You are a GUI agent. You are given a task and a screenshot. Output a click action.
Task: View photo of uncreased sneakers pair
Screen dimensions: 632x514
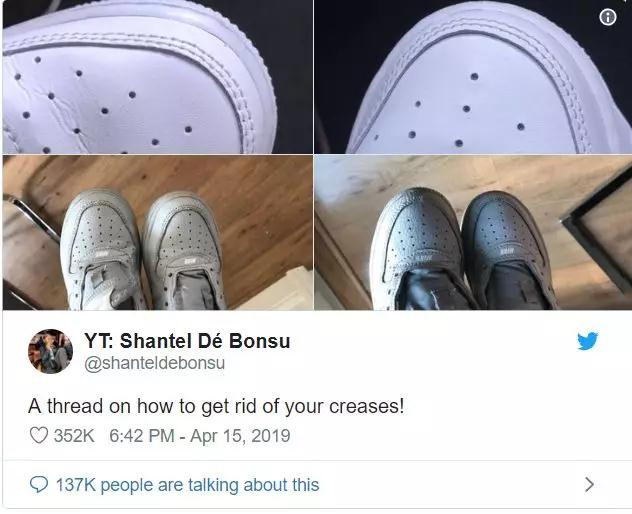tap(473, 233)
